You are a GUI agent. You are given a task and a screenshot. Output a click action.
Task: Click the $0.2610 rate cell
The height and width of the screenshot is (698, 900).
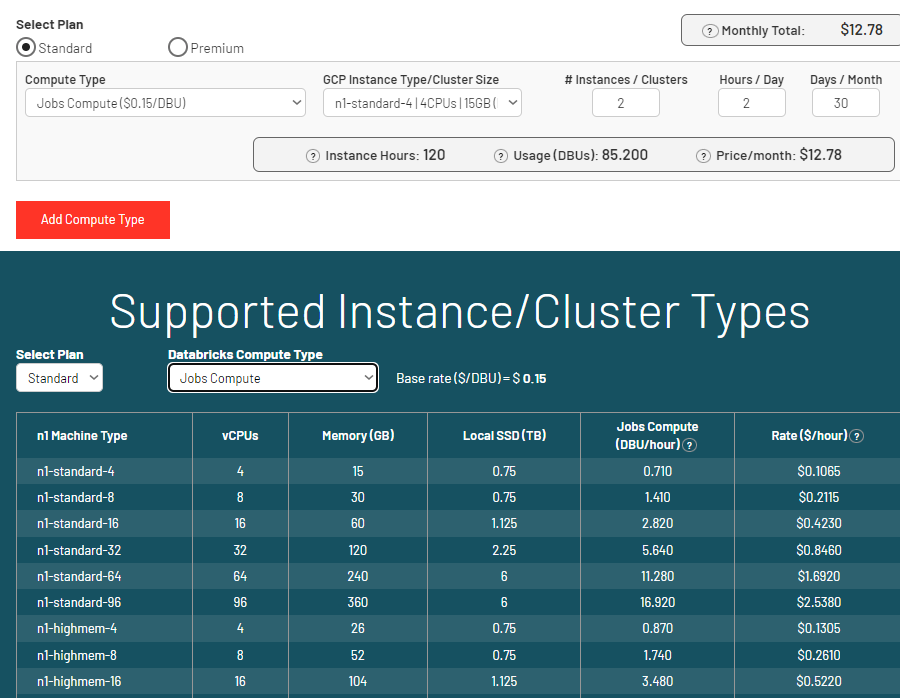[818, 655]
